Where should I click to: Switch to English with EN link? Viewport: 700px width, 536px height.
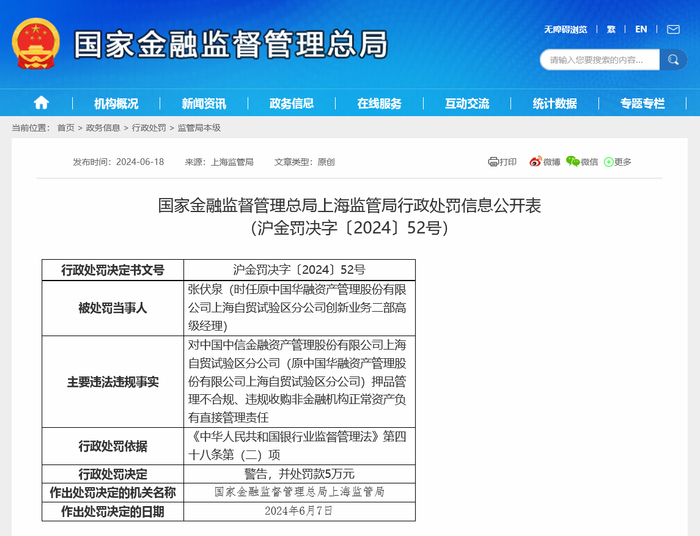[x=641, y=29]
